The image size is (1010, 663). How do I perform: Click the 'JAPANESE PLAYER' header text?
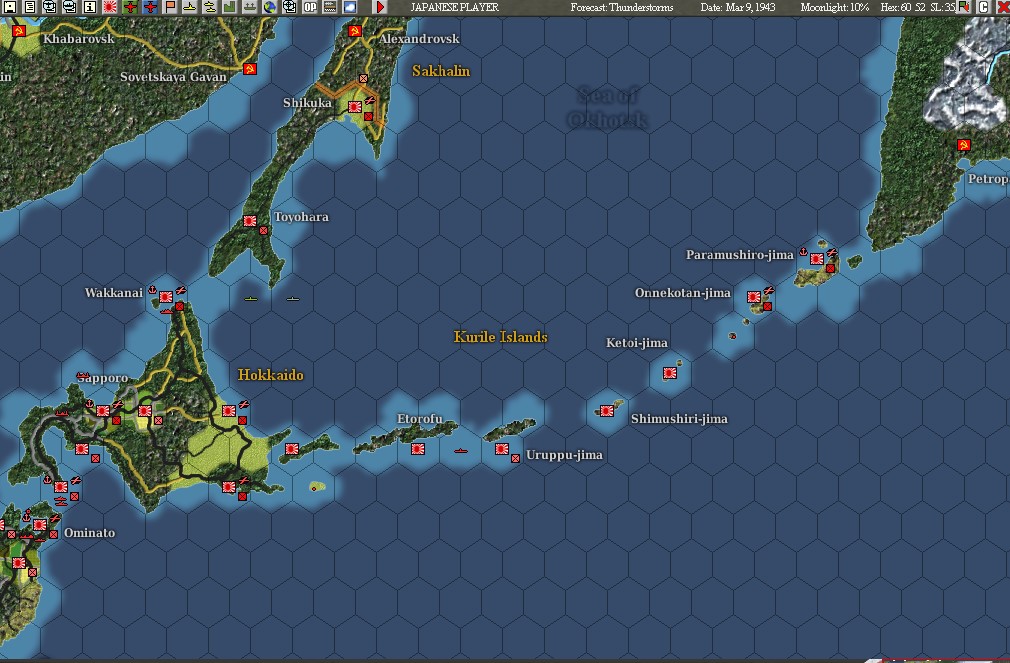[x=455, y=7]
